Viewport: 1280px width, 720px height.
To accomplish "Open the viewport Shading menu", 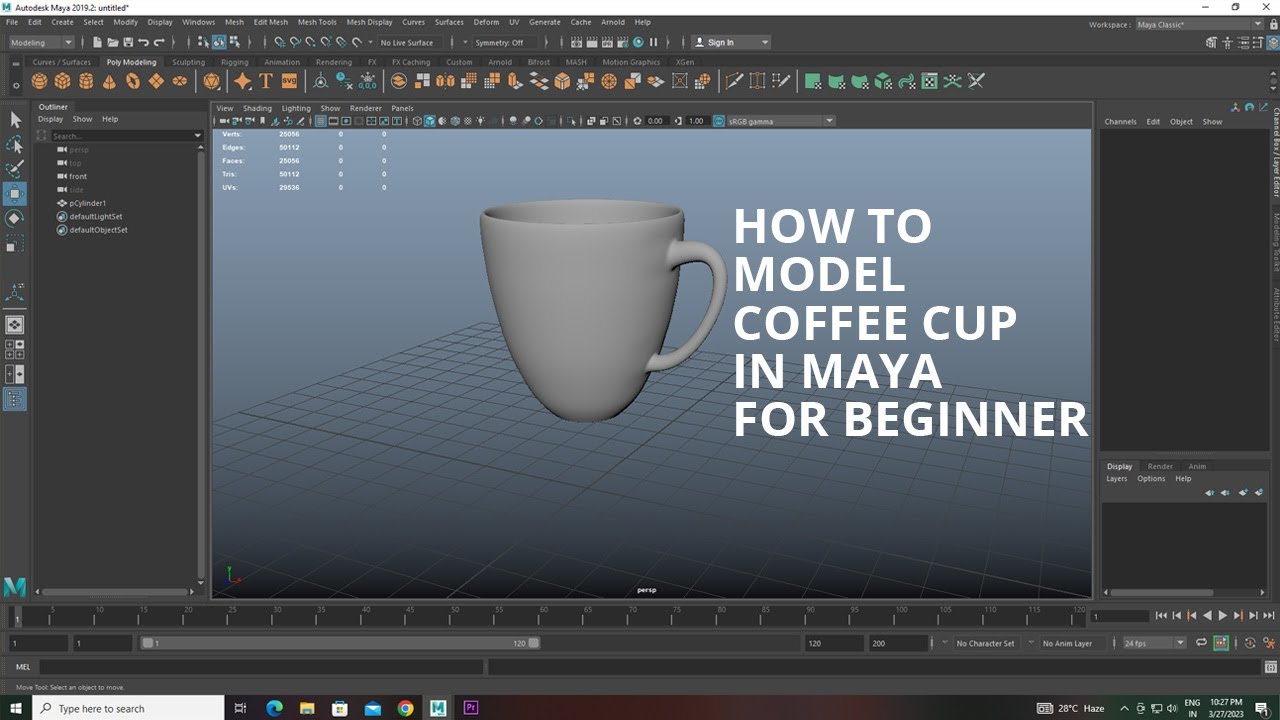I will click(x=257, y=108).
